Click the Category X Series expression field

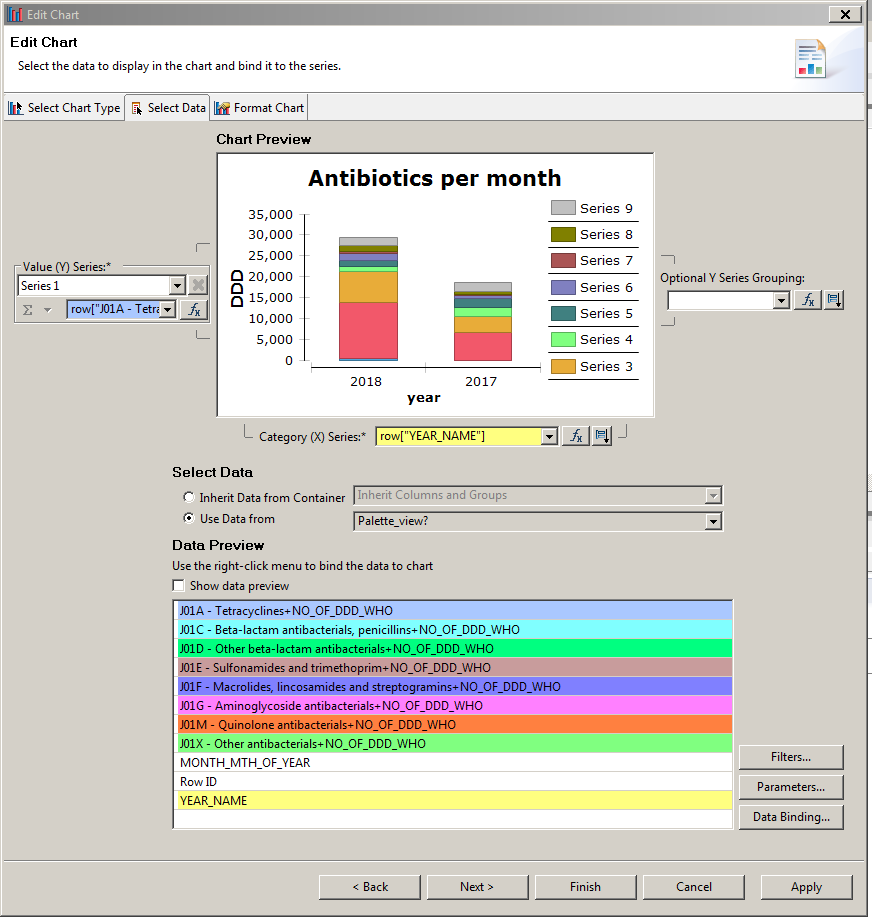458,436
